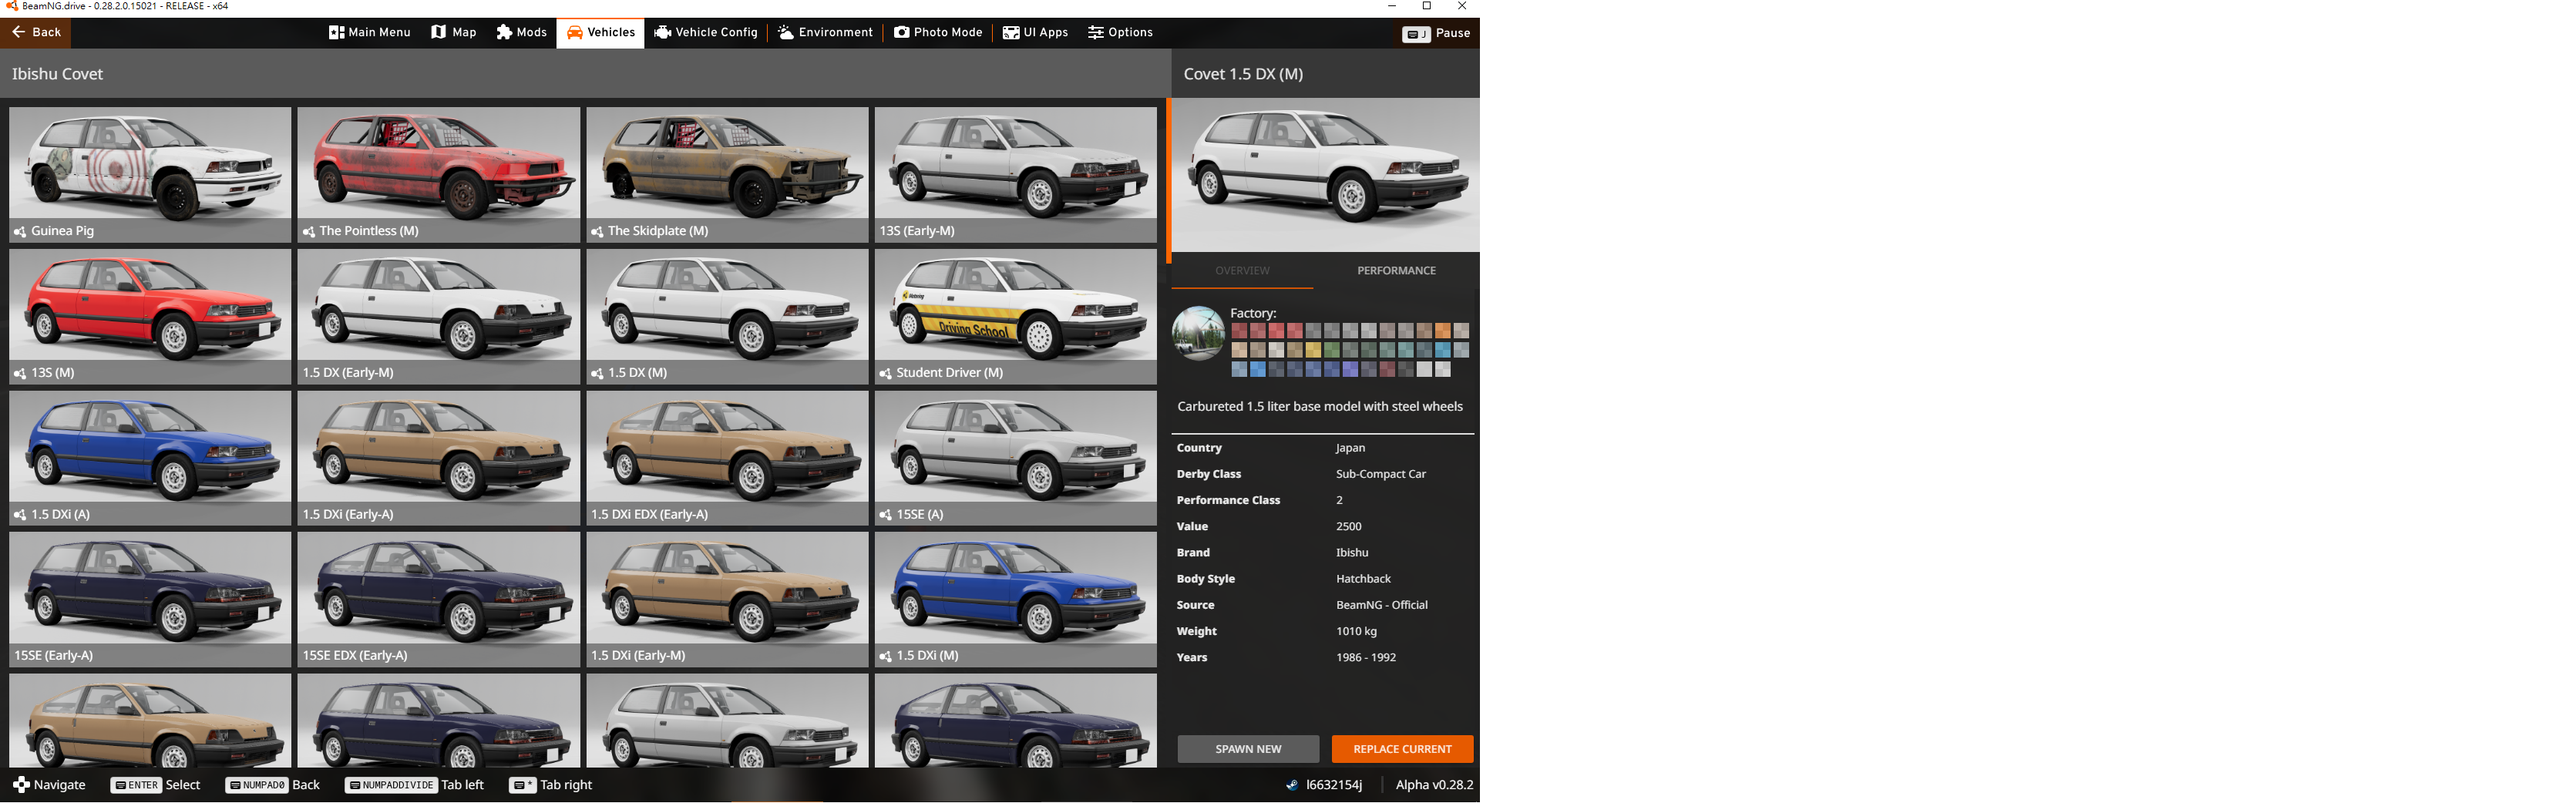This screenshot has height=803, width=2576.
Task: Choose the 15SE (Early-A) tile
Action: (150, 600)
